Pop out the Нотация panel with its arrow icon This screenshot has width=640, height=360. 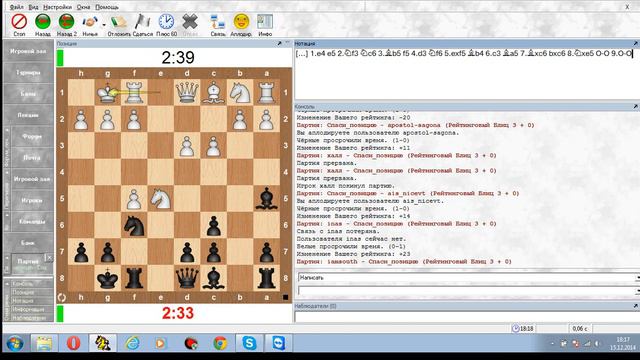(635, 43)
